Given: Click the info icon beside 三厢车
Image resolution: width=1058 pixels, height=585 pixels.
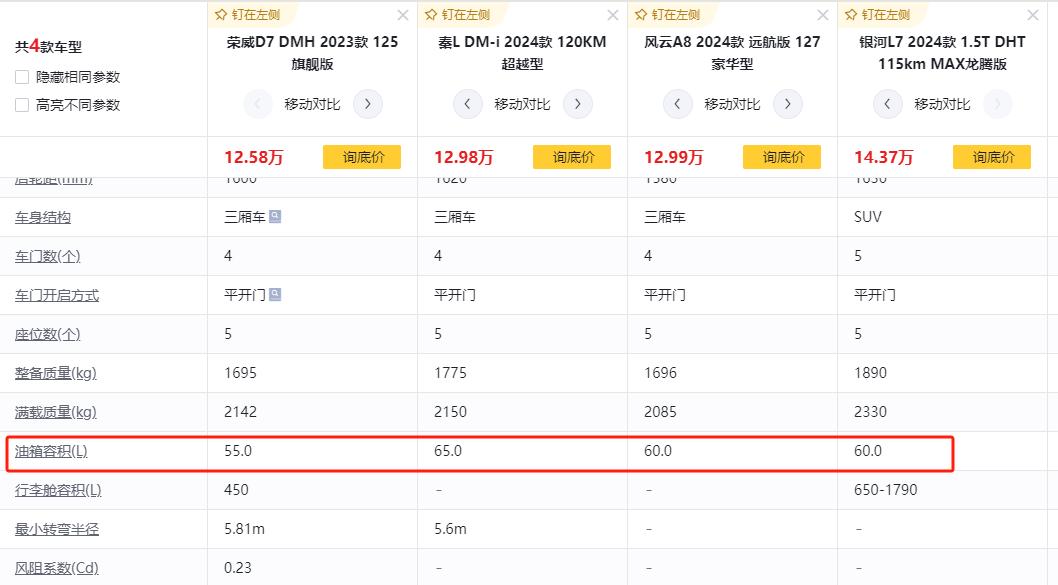Looking at the screenshot, I should pyautogui.click(x=275, y=216).
